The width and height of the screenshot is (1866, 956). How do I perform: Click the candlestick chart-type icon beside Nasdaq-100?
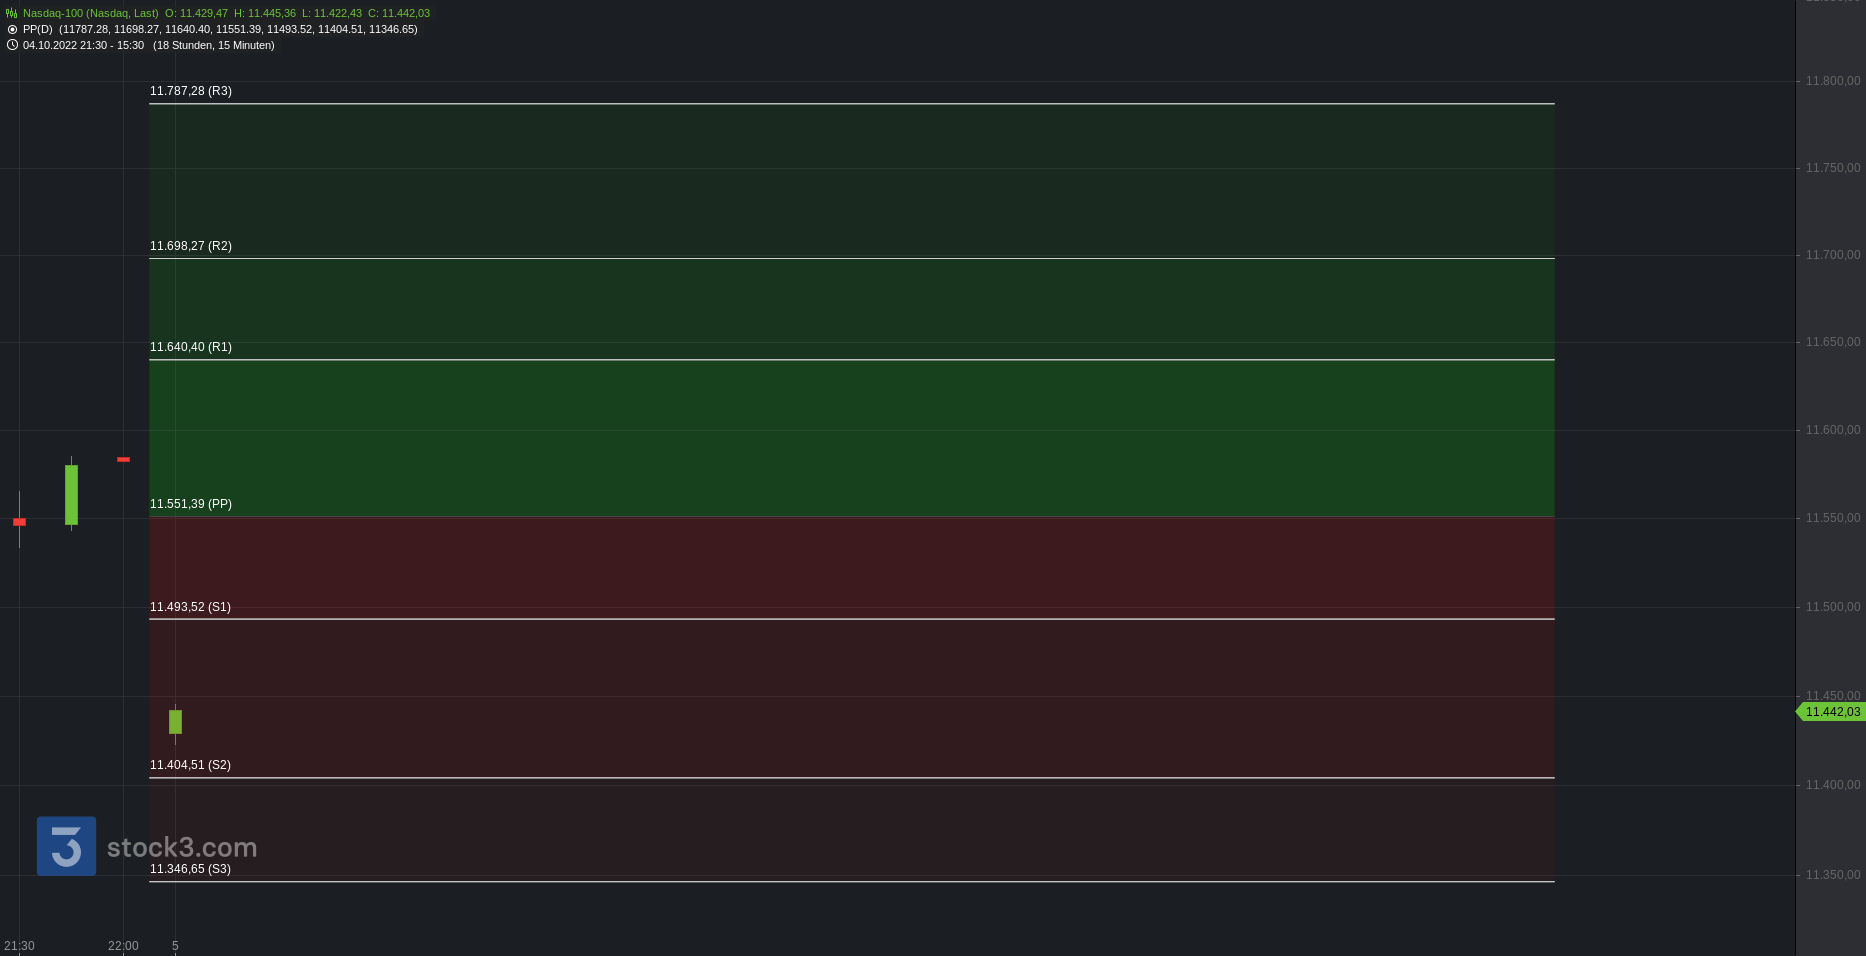[12, 13]
